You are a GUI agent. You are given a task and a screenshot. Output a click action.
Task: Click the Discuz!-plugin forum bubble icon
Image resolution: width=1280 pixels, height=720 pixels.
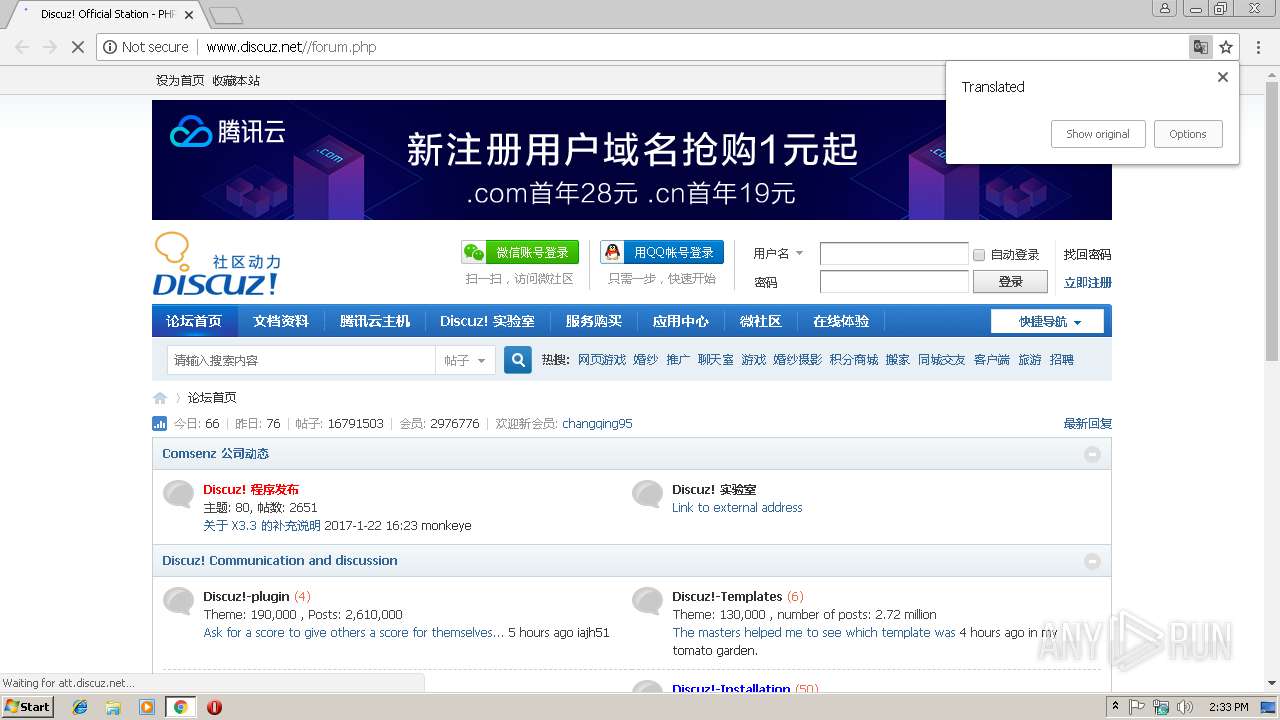click(x=179, y=601)
